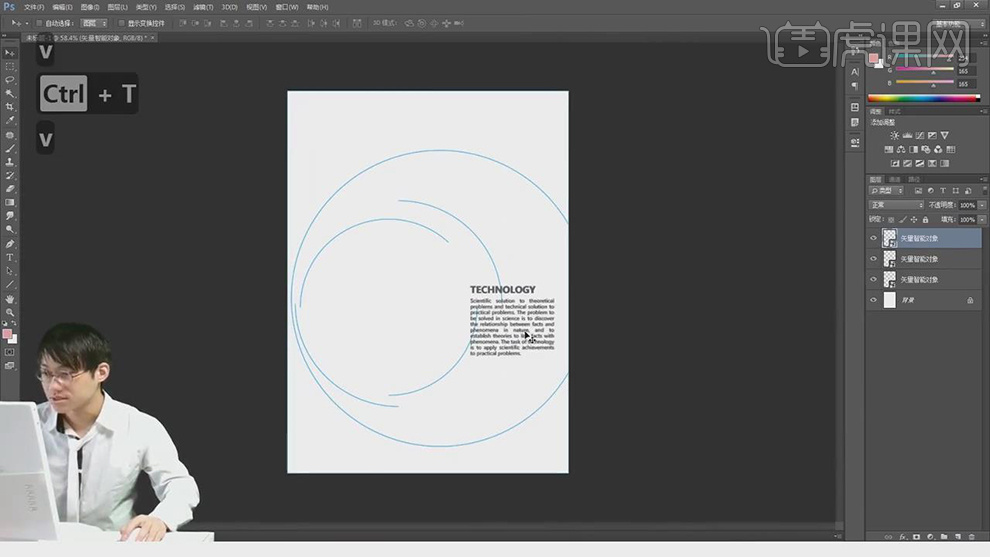Pick the Brush tool
This screenshot has height=557, width=990.
coord(10,148)
